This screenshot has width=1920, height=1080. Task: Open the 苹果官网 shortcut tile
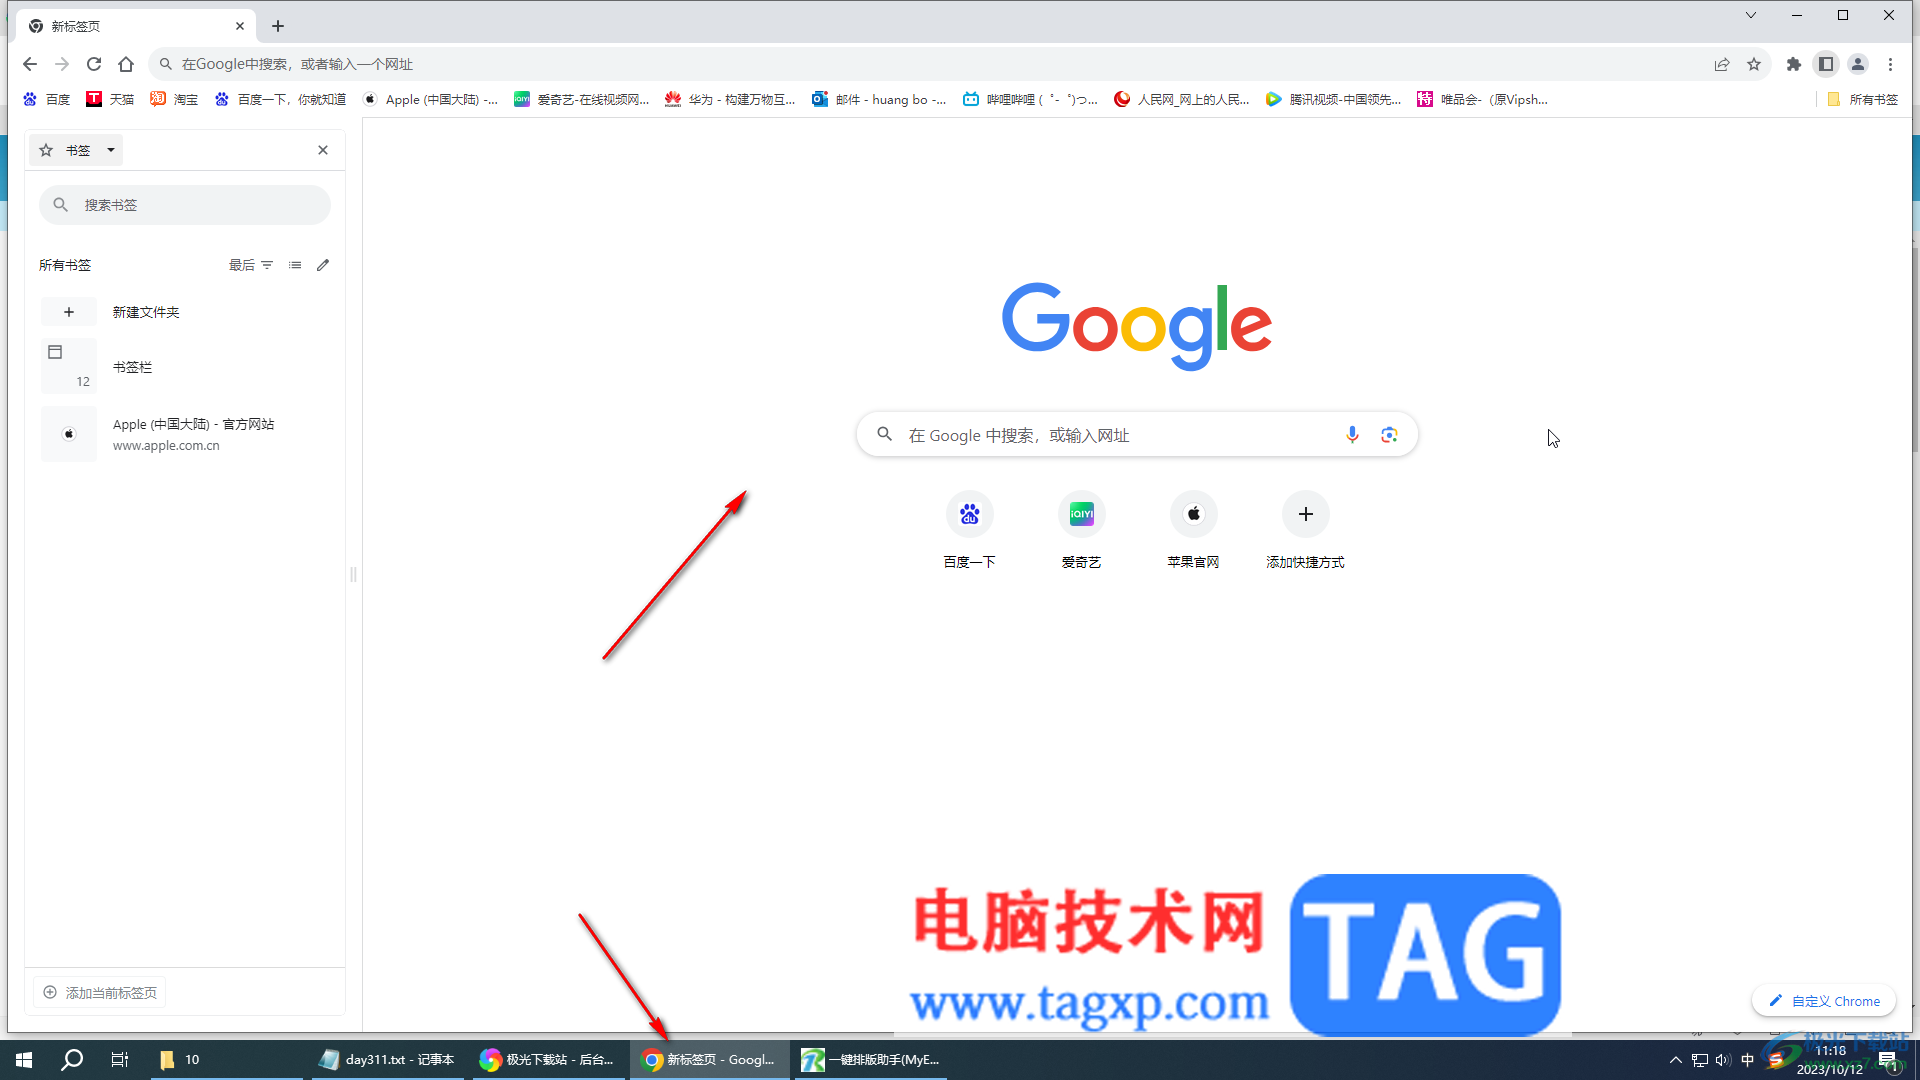point(1193,531)
